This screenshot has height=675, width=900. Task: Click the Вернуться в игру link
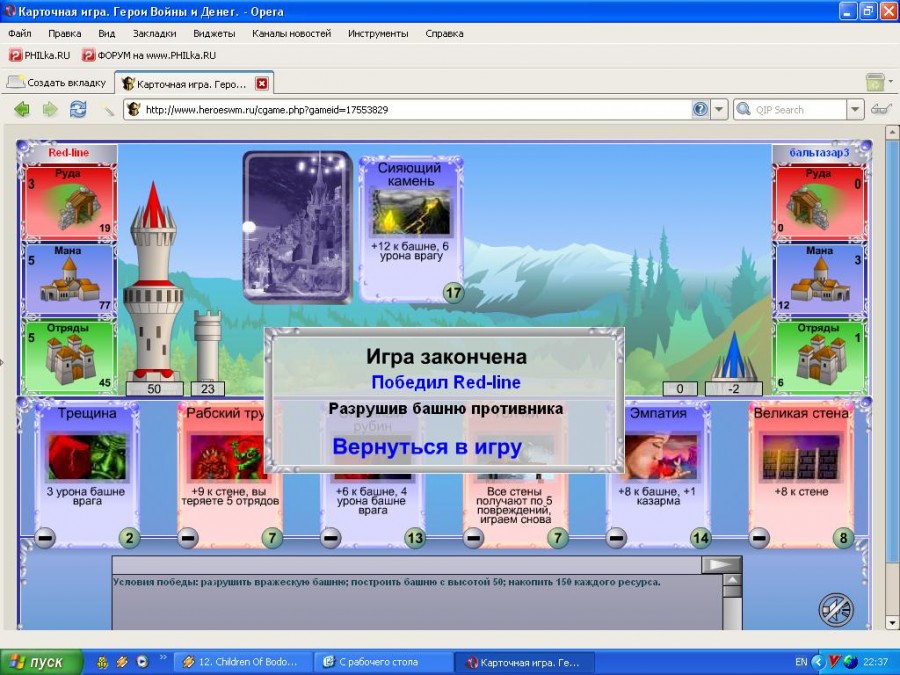click(427, 447)
